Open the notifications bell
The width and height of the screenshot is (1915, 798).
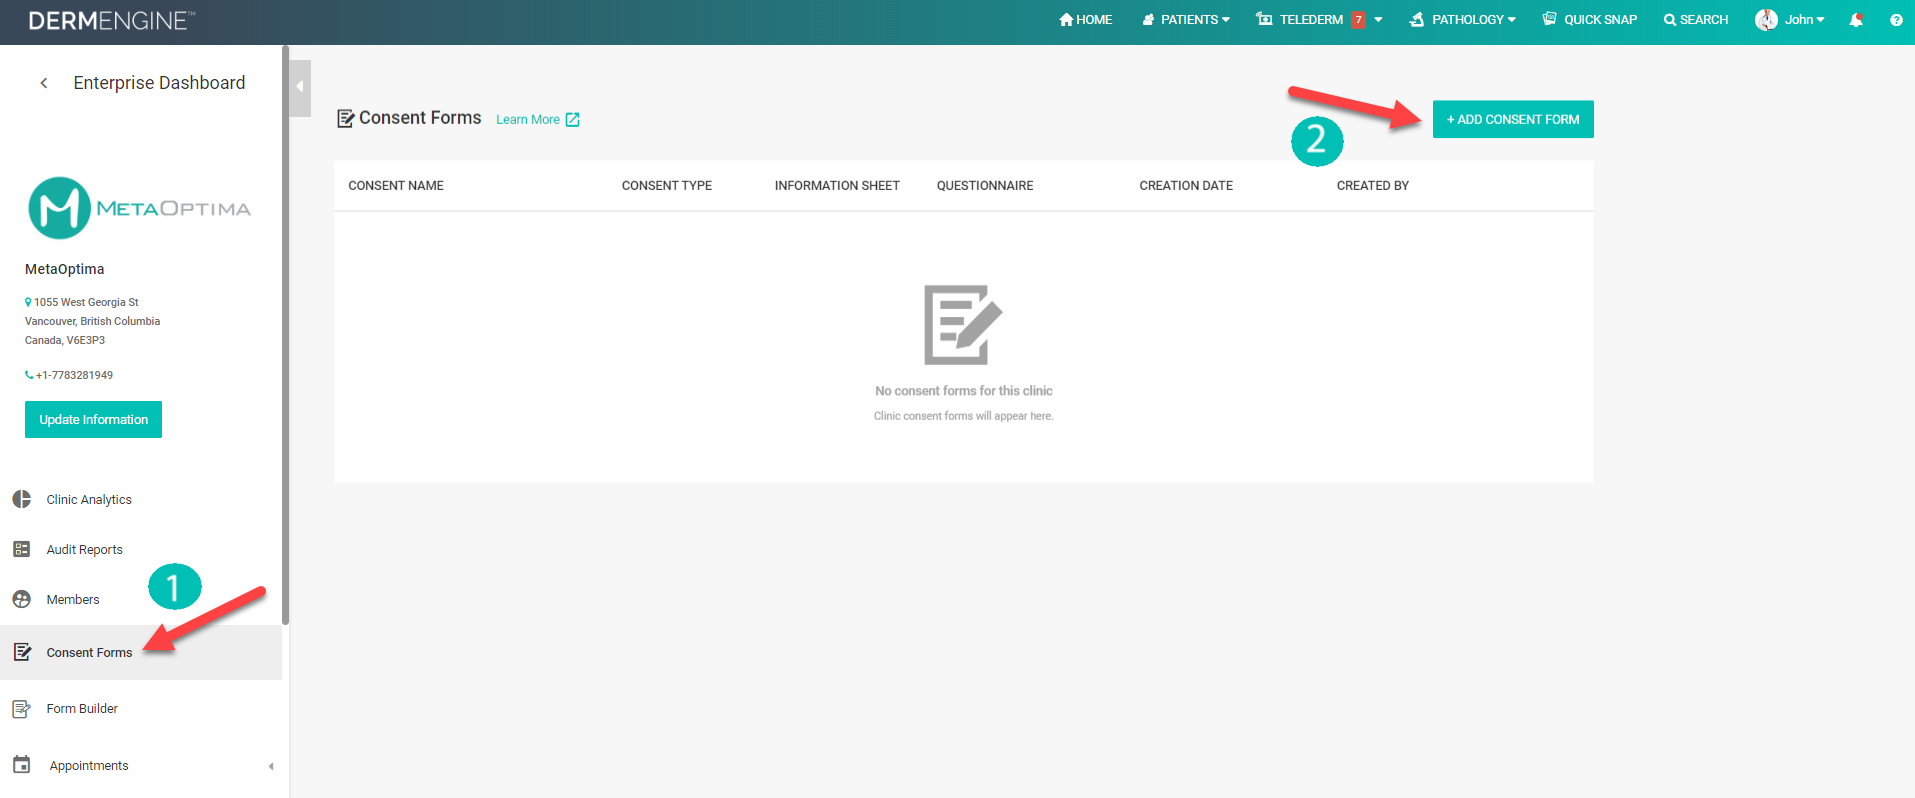(x=1856, y=20)
